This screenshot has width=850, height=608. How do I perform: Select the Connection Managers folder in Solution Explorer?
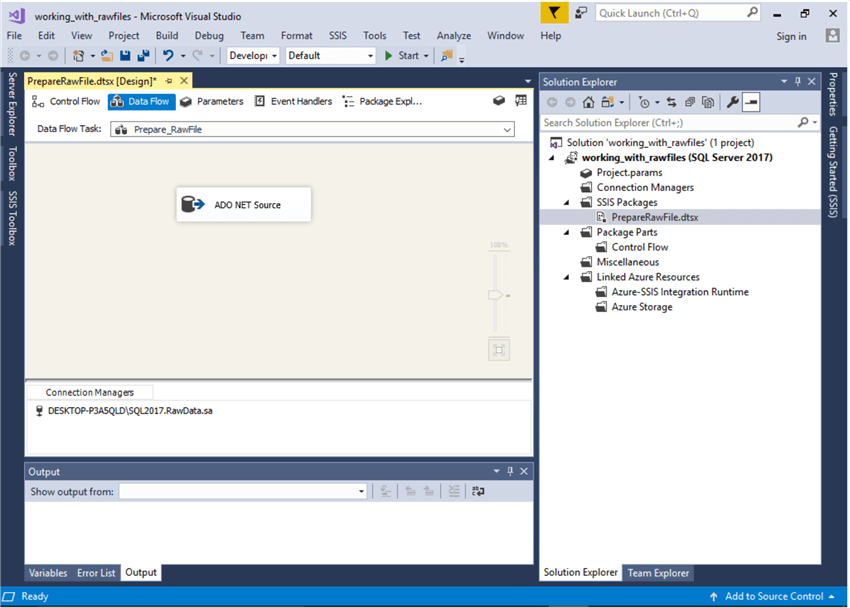click(645, 187)
